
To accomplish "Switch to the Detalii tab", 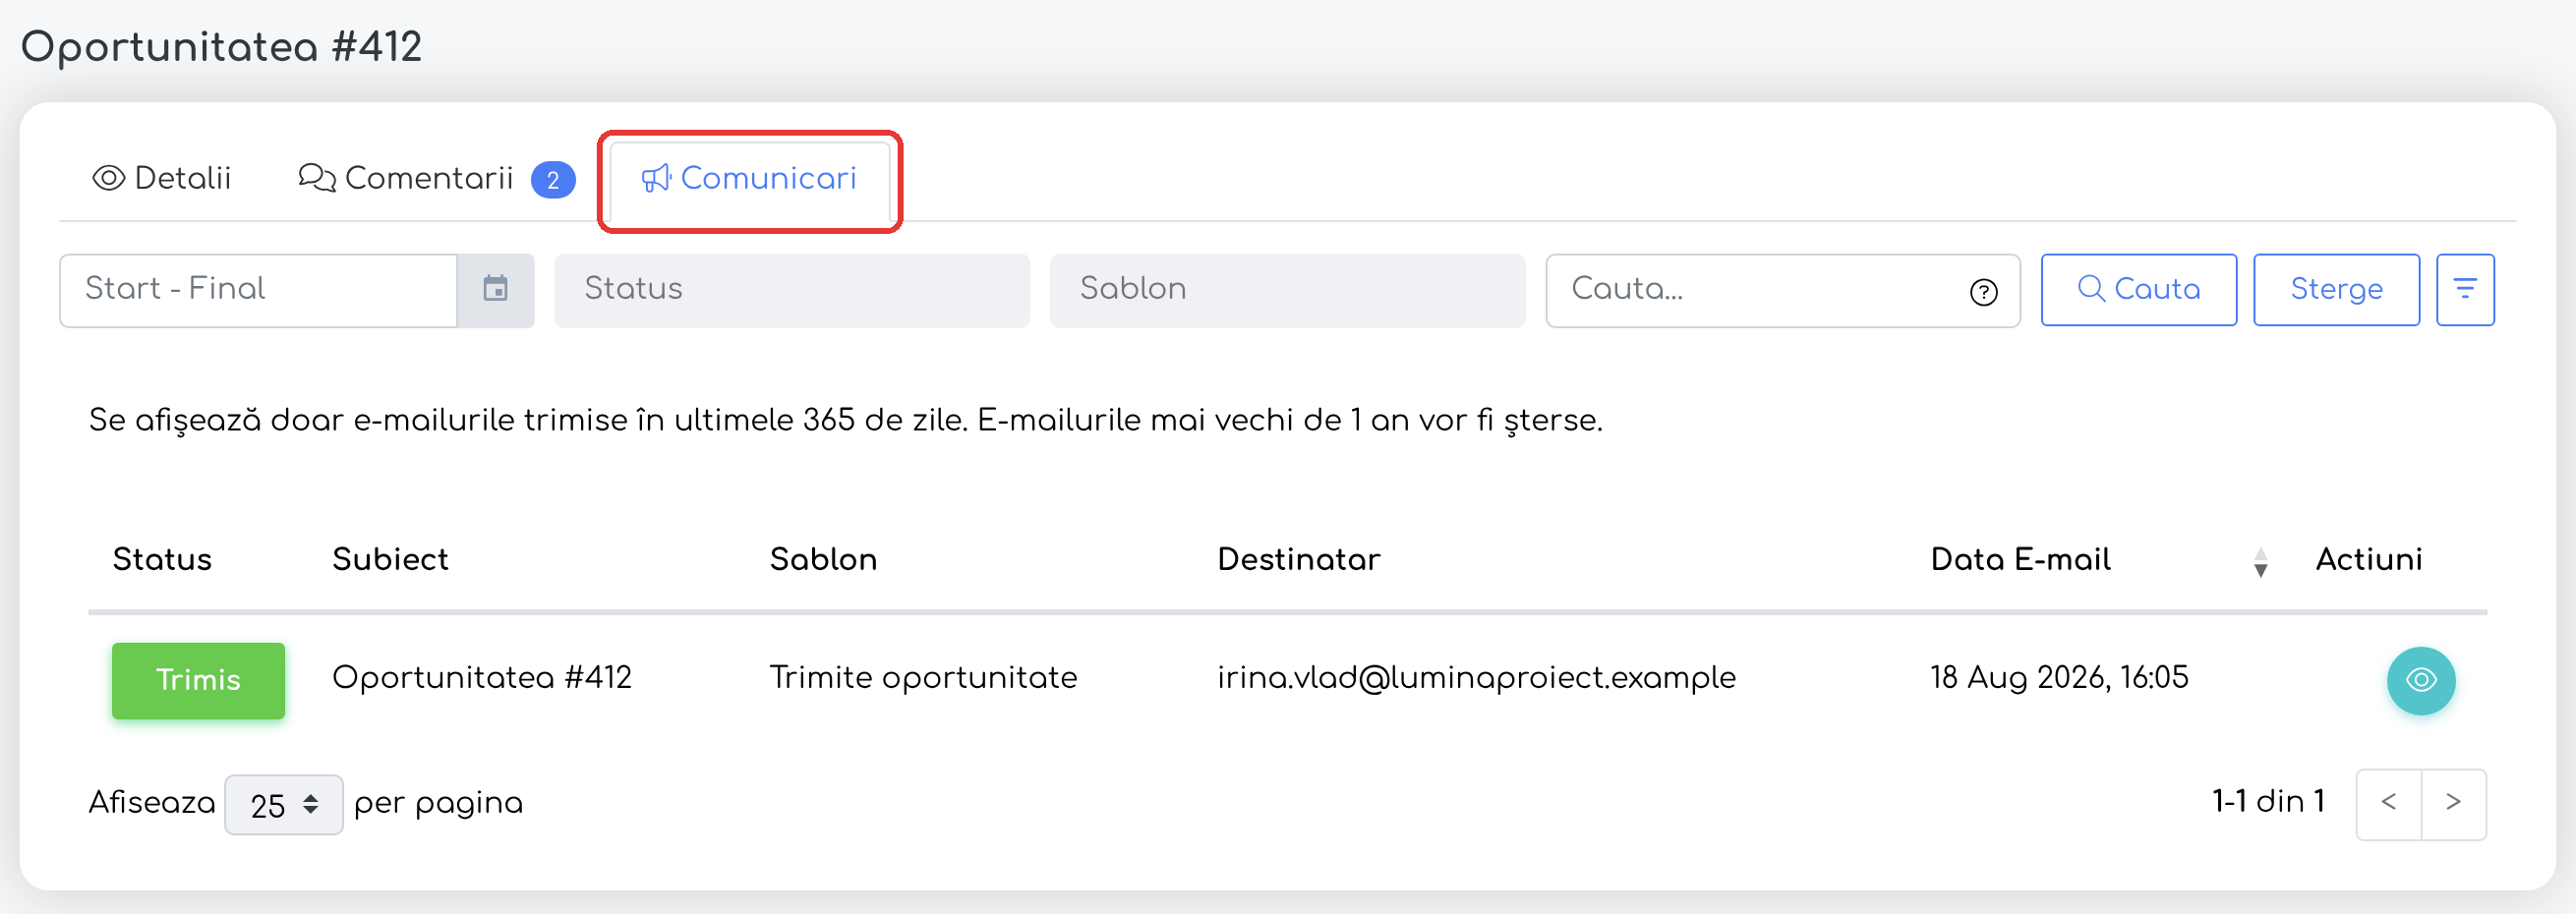I will [x=162, y=178].
